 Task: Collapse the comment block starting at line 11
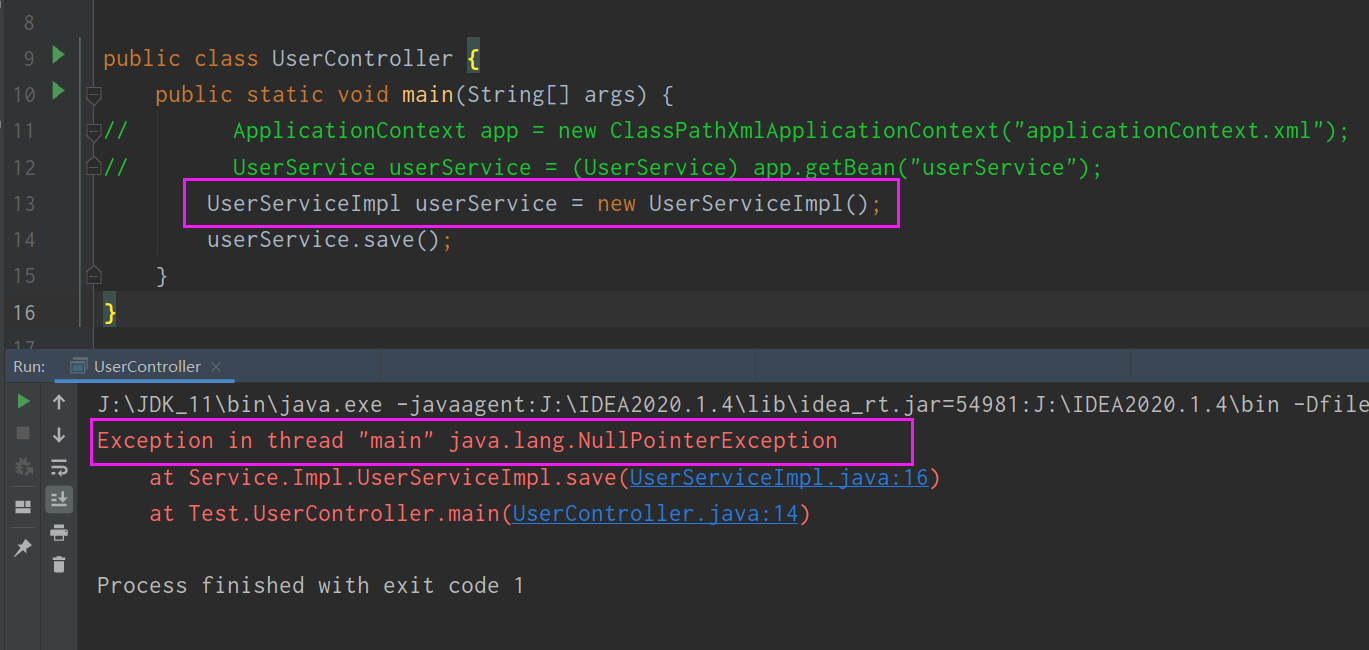tap(94, 131)
